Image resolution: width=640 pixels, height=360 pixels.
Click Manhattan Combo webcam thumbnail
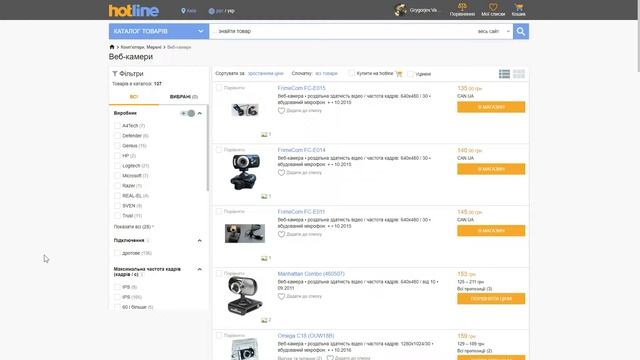[x=245, y=296]
